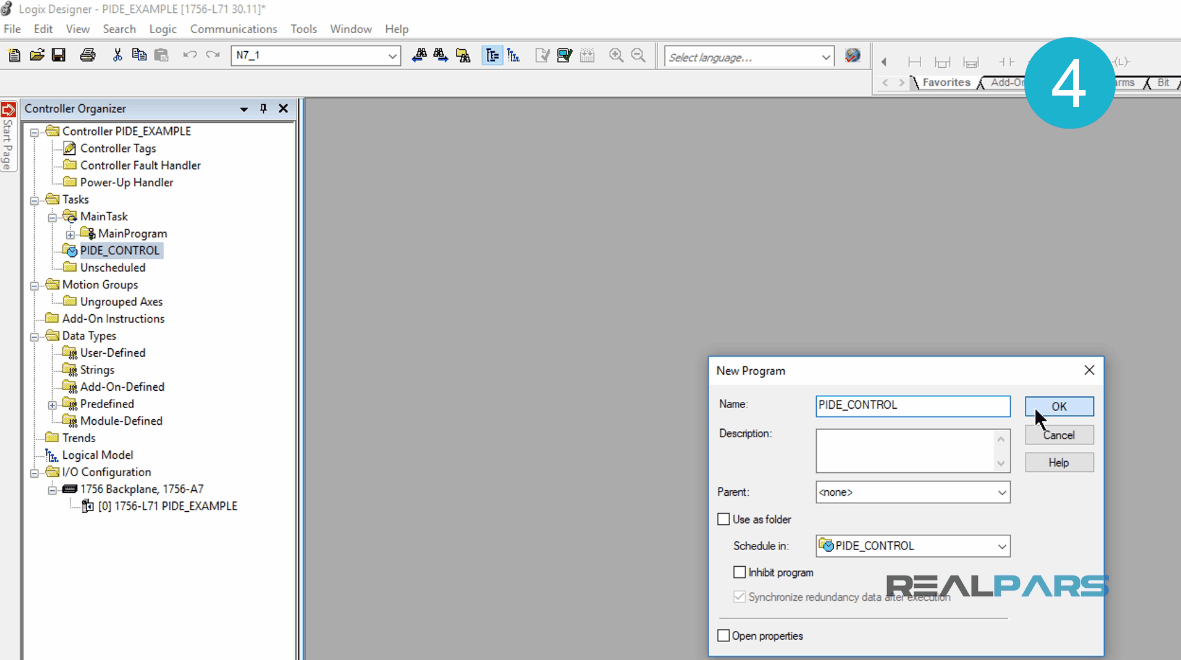Insert a branch level from instruction toolbar
1181x660 pixels.
pos(971,62)
